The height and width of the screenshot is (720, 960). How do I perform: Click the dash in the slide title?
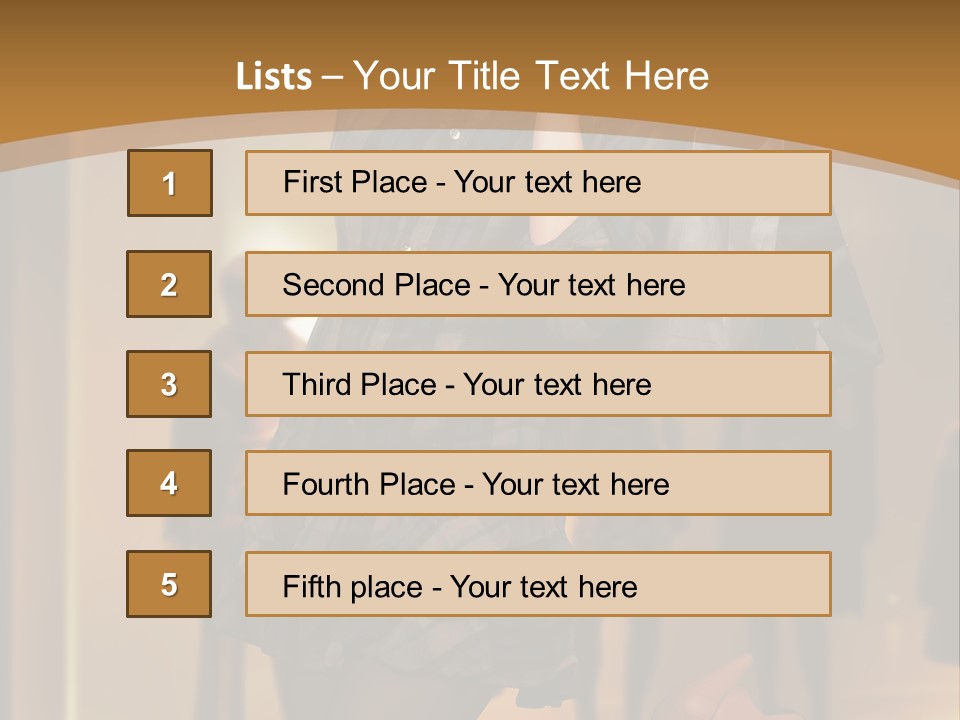point(333,77)
